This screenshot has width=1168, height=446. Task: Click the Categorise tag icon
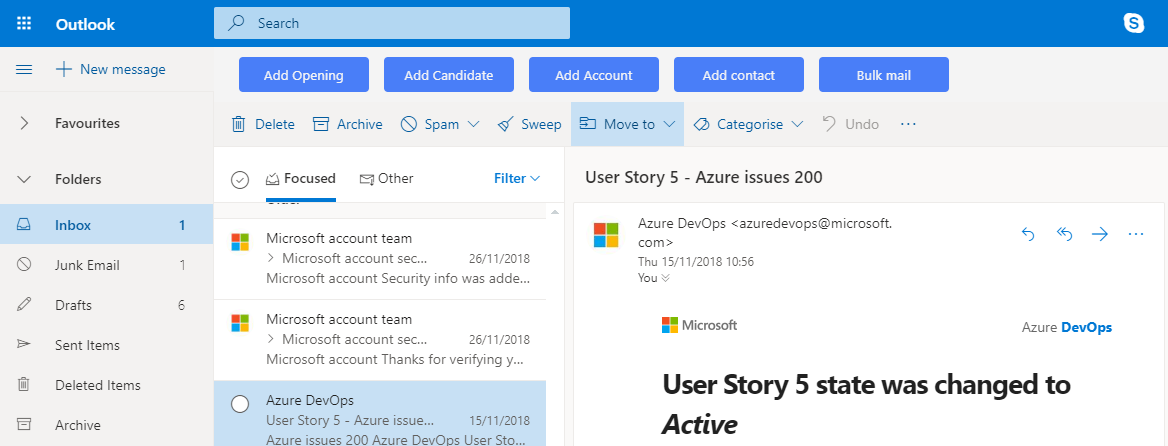pos(701,124)
